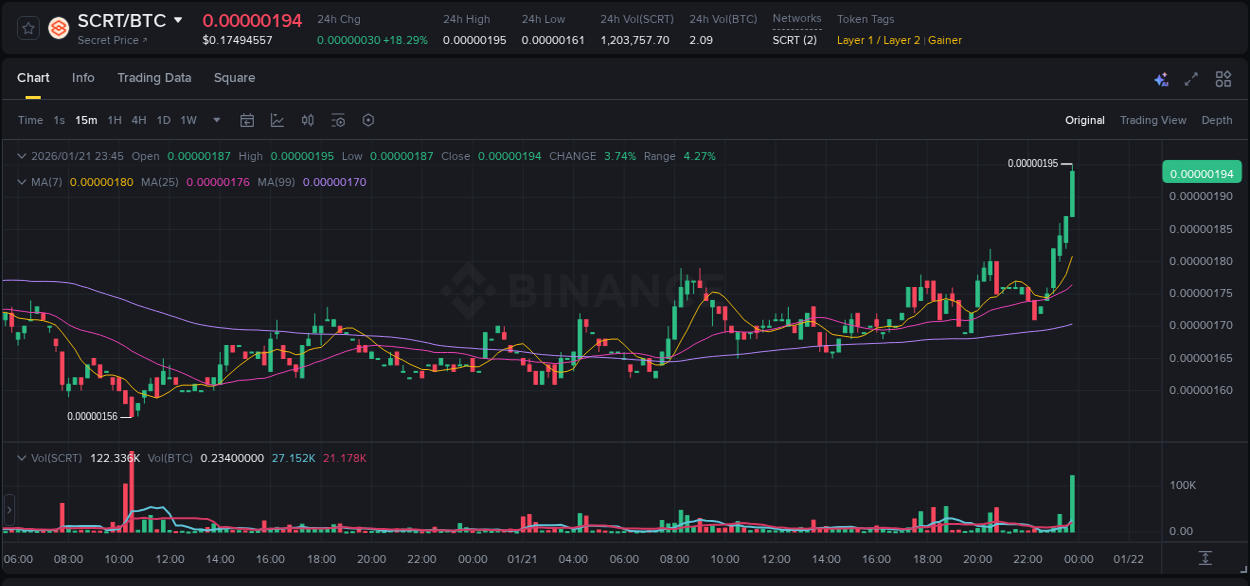The height and width of the screenshot is (586, 1250).
Task: Open the chart style picker icon
Action: coord(275,120)
